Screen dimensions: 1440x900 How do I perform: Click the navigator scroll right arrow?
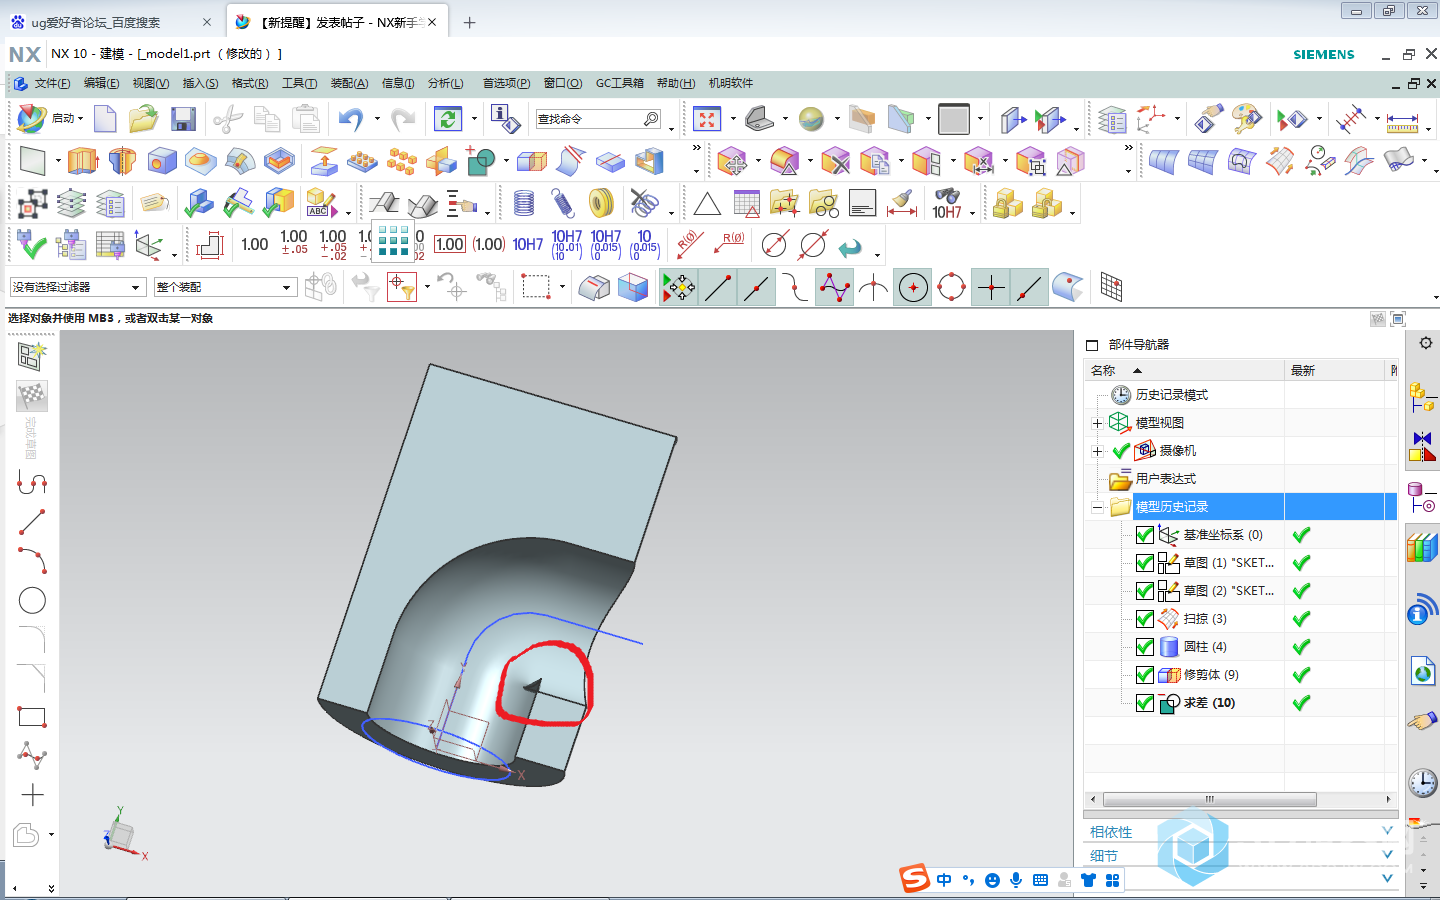(1388, 799)
